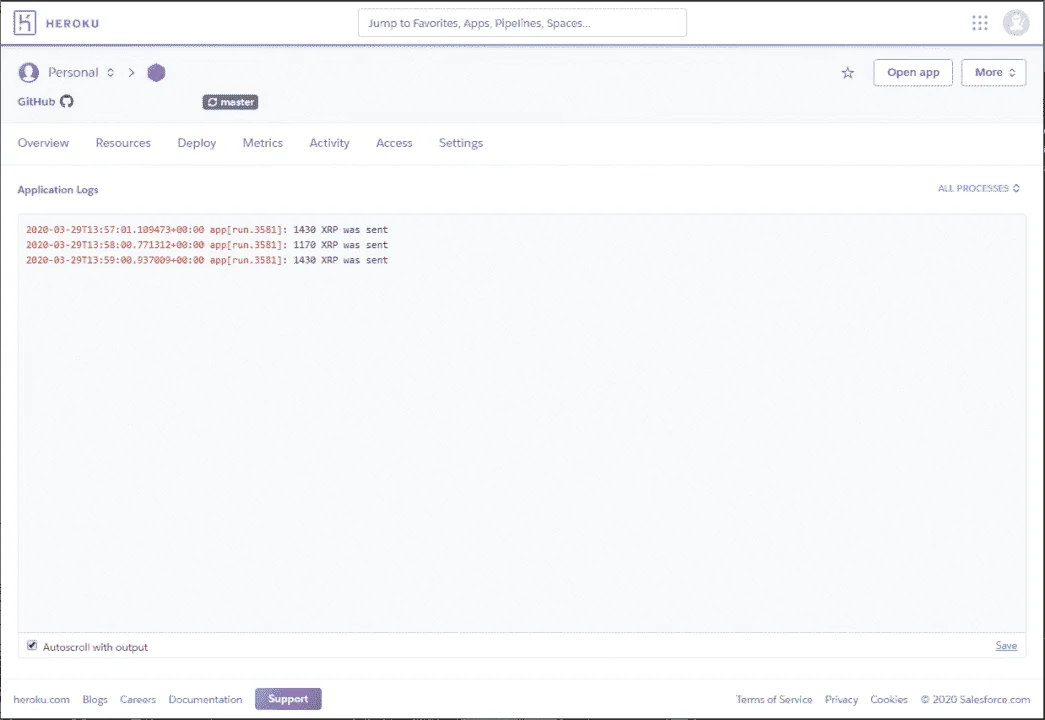1045x720 pixels.
Task: Open the More dropdown menu
Action: tap(994, 72)
